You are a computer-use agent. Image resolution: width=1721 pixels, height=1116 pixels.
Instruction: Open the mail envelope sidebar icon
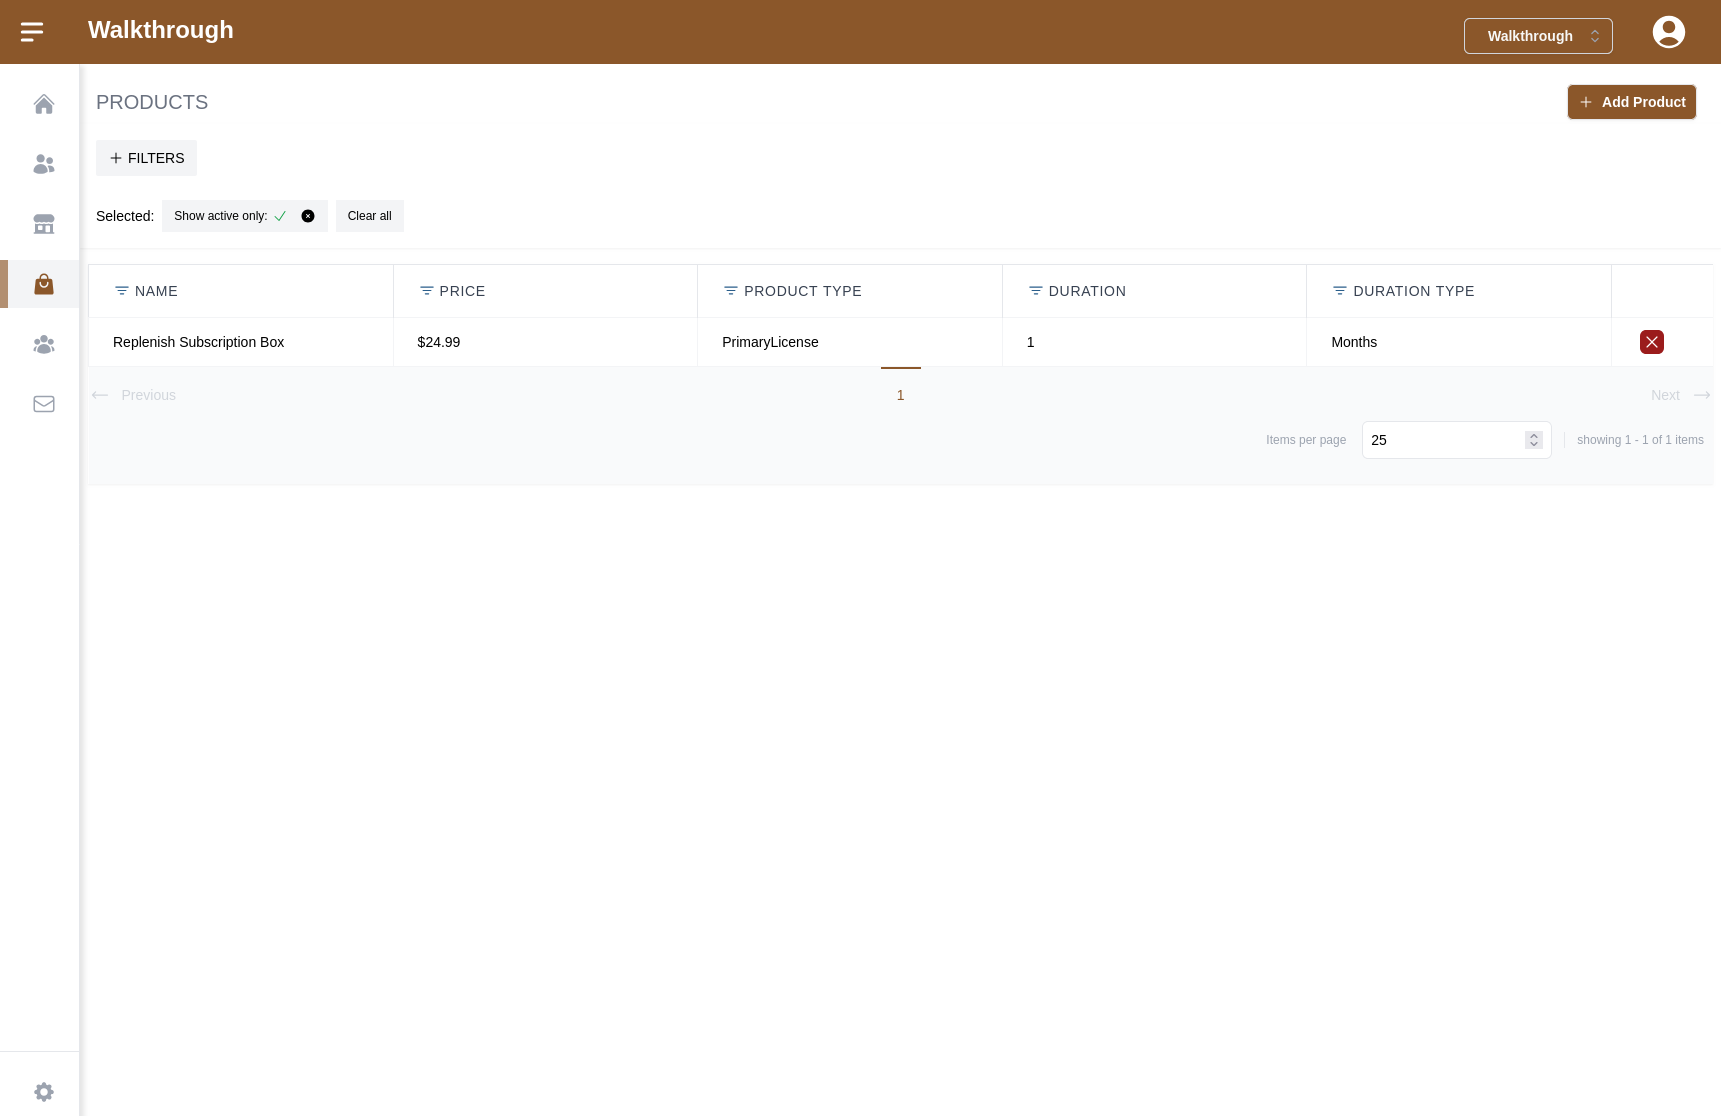pos(43,404)
